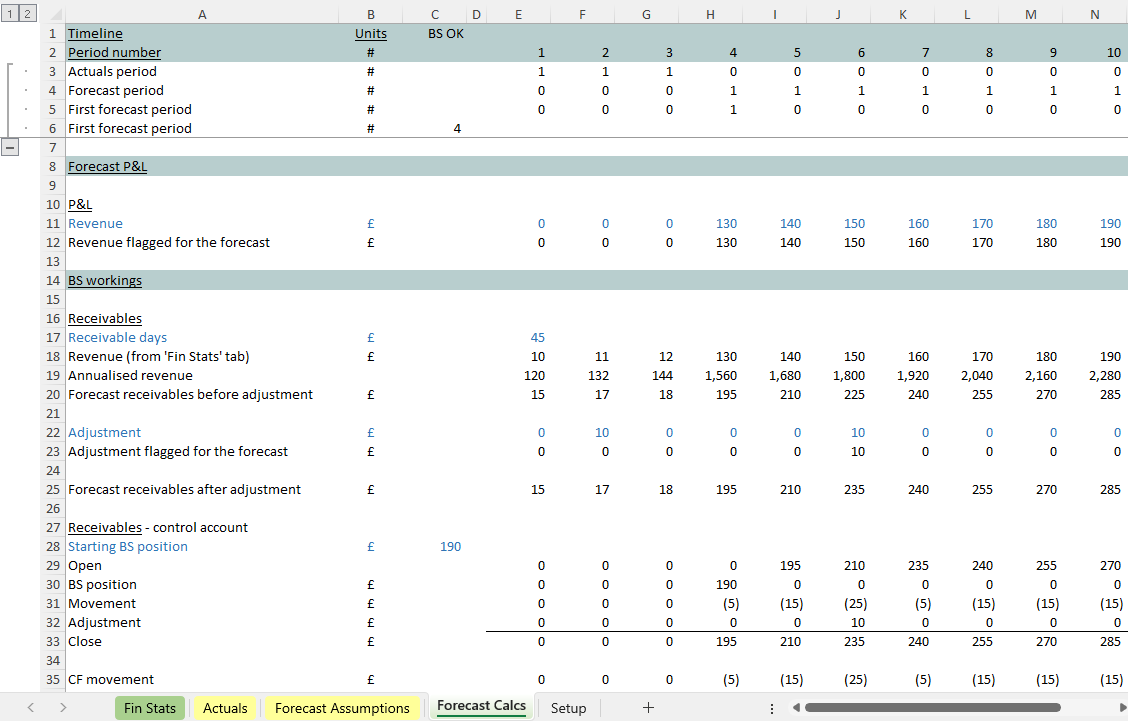
Task: Collapse the grouped rows with minus button
Action: (10, 147)
